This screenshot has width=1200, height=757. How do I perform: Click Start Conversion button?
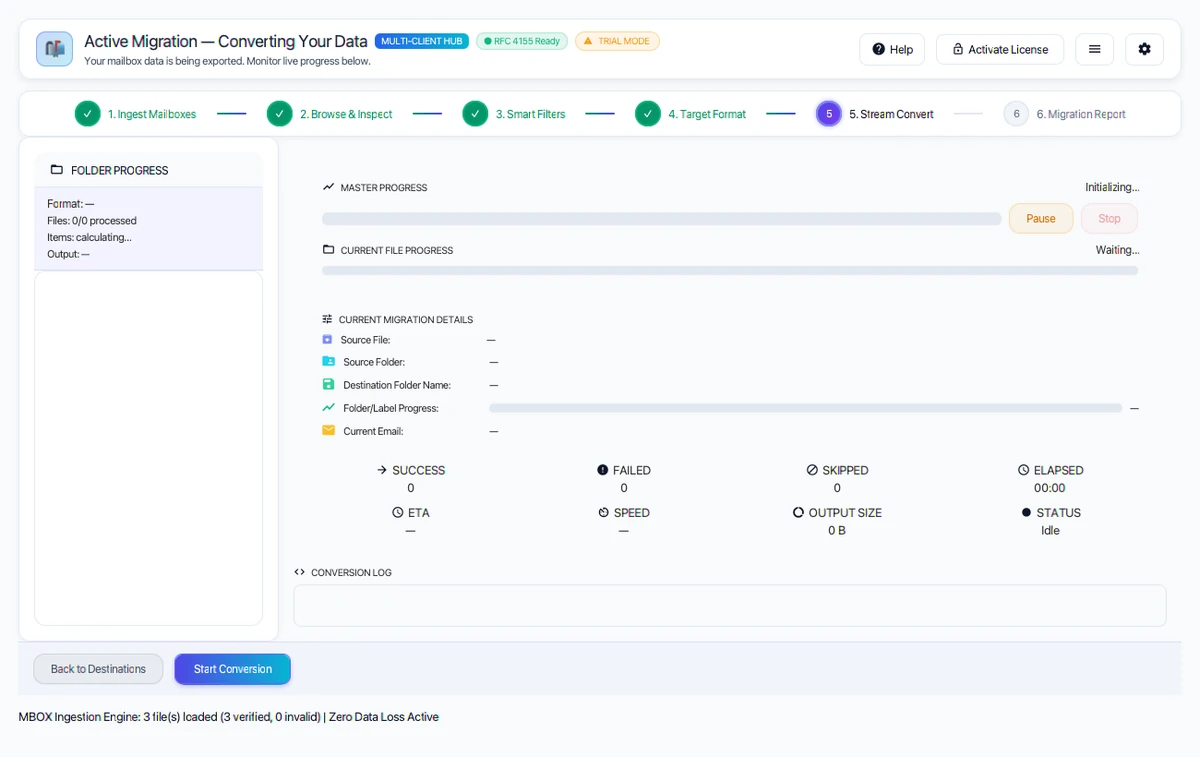[232, 669]
